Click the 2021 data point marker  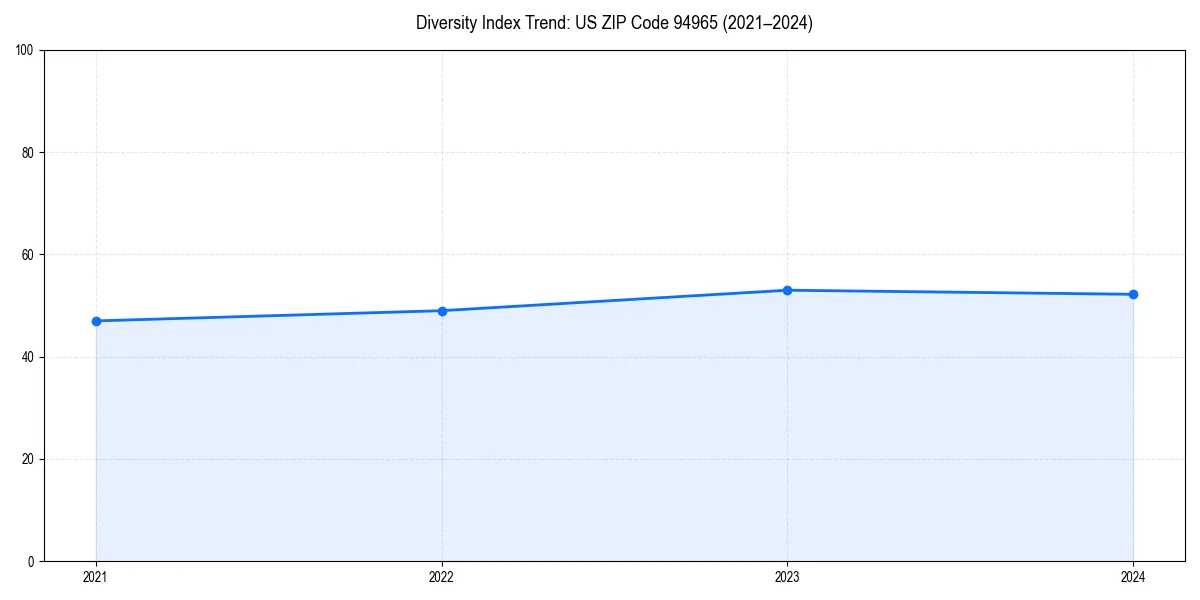tap(95, 320)
